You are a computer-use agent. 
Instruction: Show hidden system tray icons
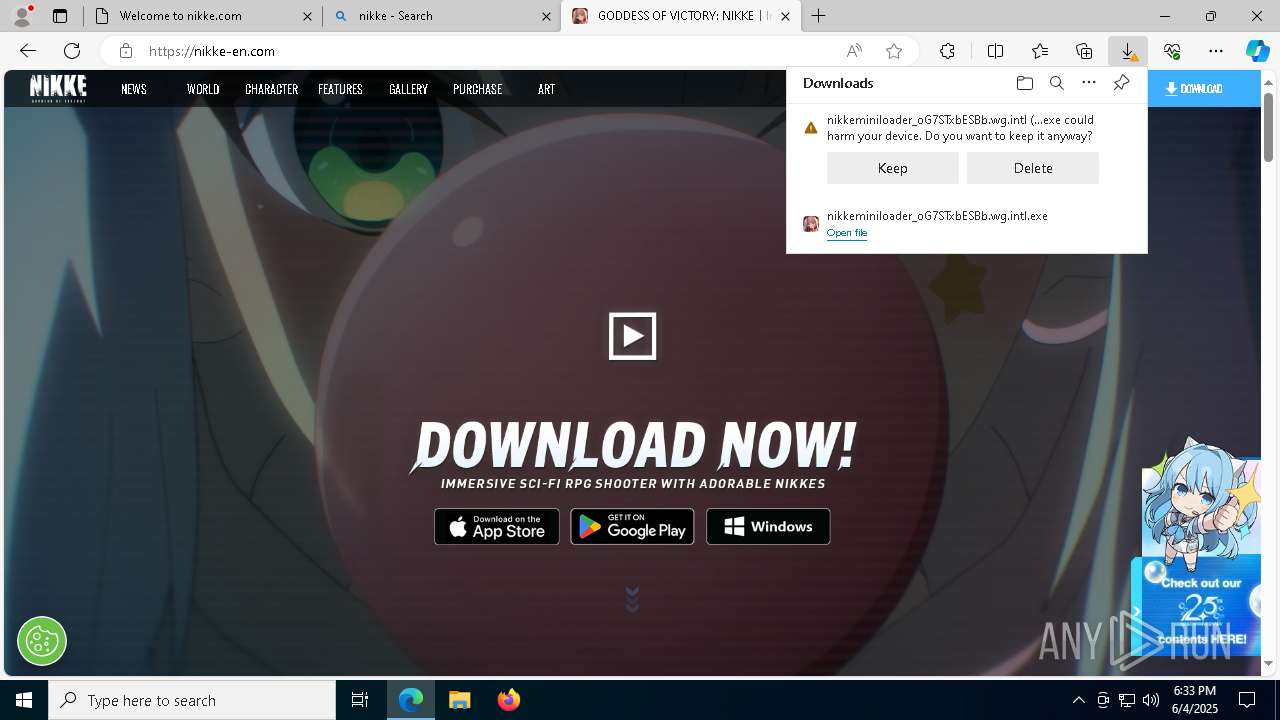1078,700
